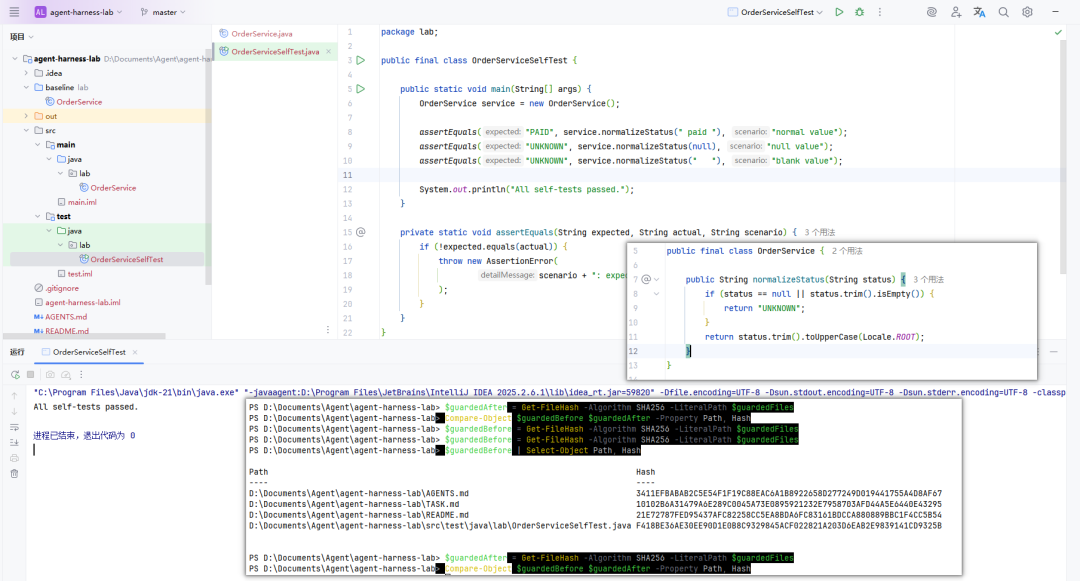1080x581 pixels.
Task: Collapse the baseline folder
Action: pos(26,87)
